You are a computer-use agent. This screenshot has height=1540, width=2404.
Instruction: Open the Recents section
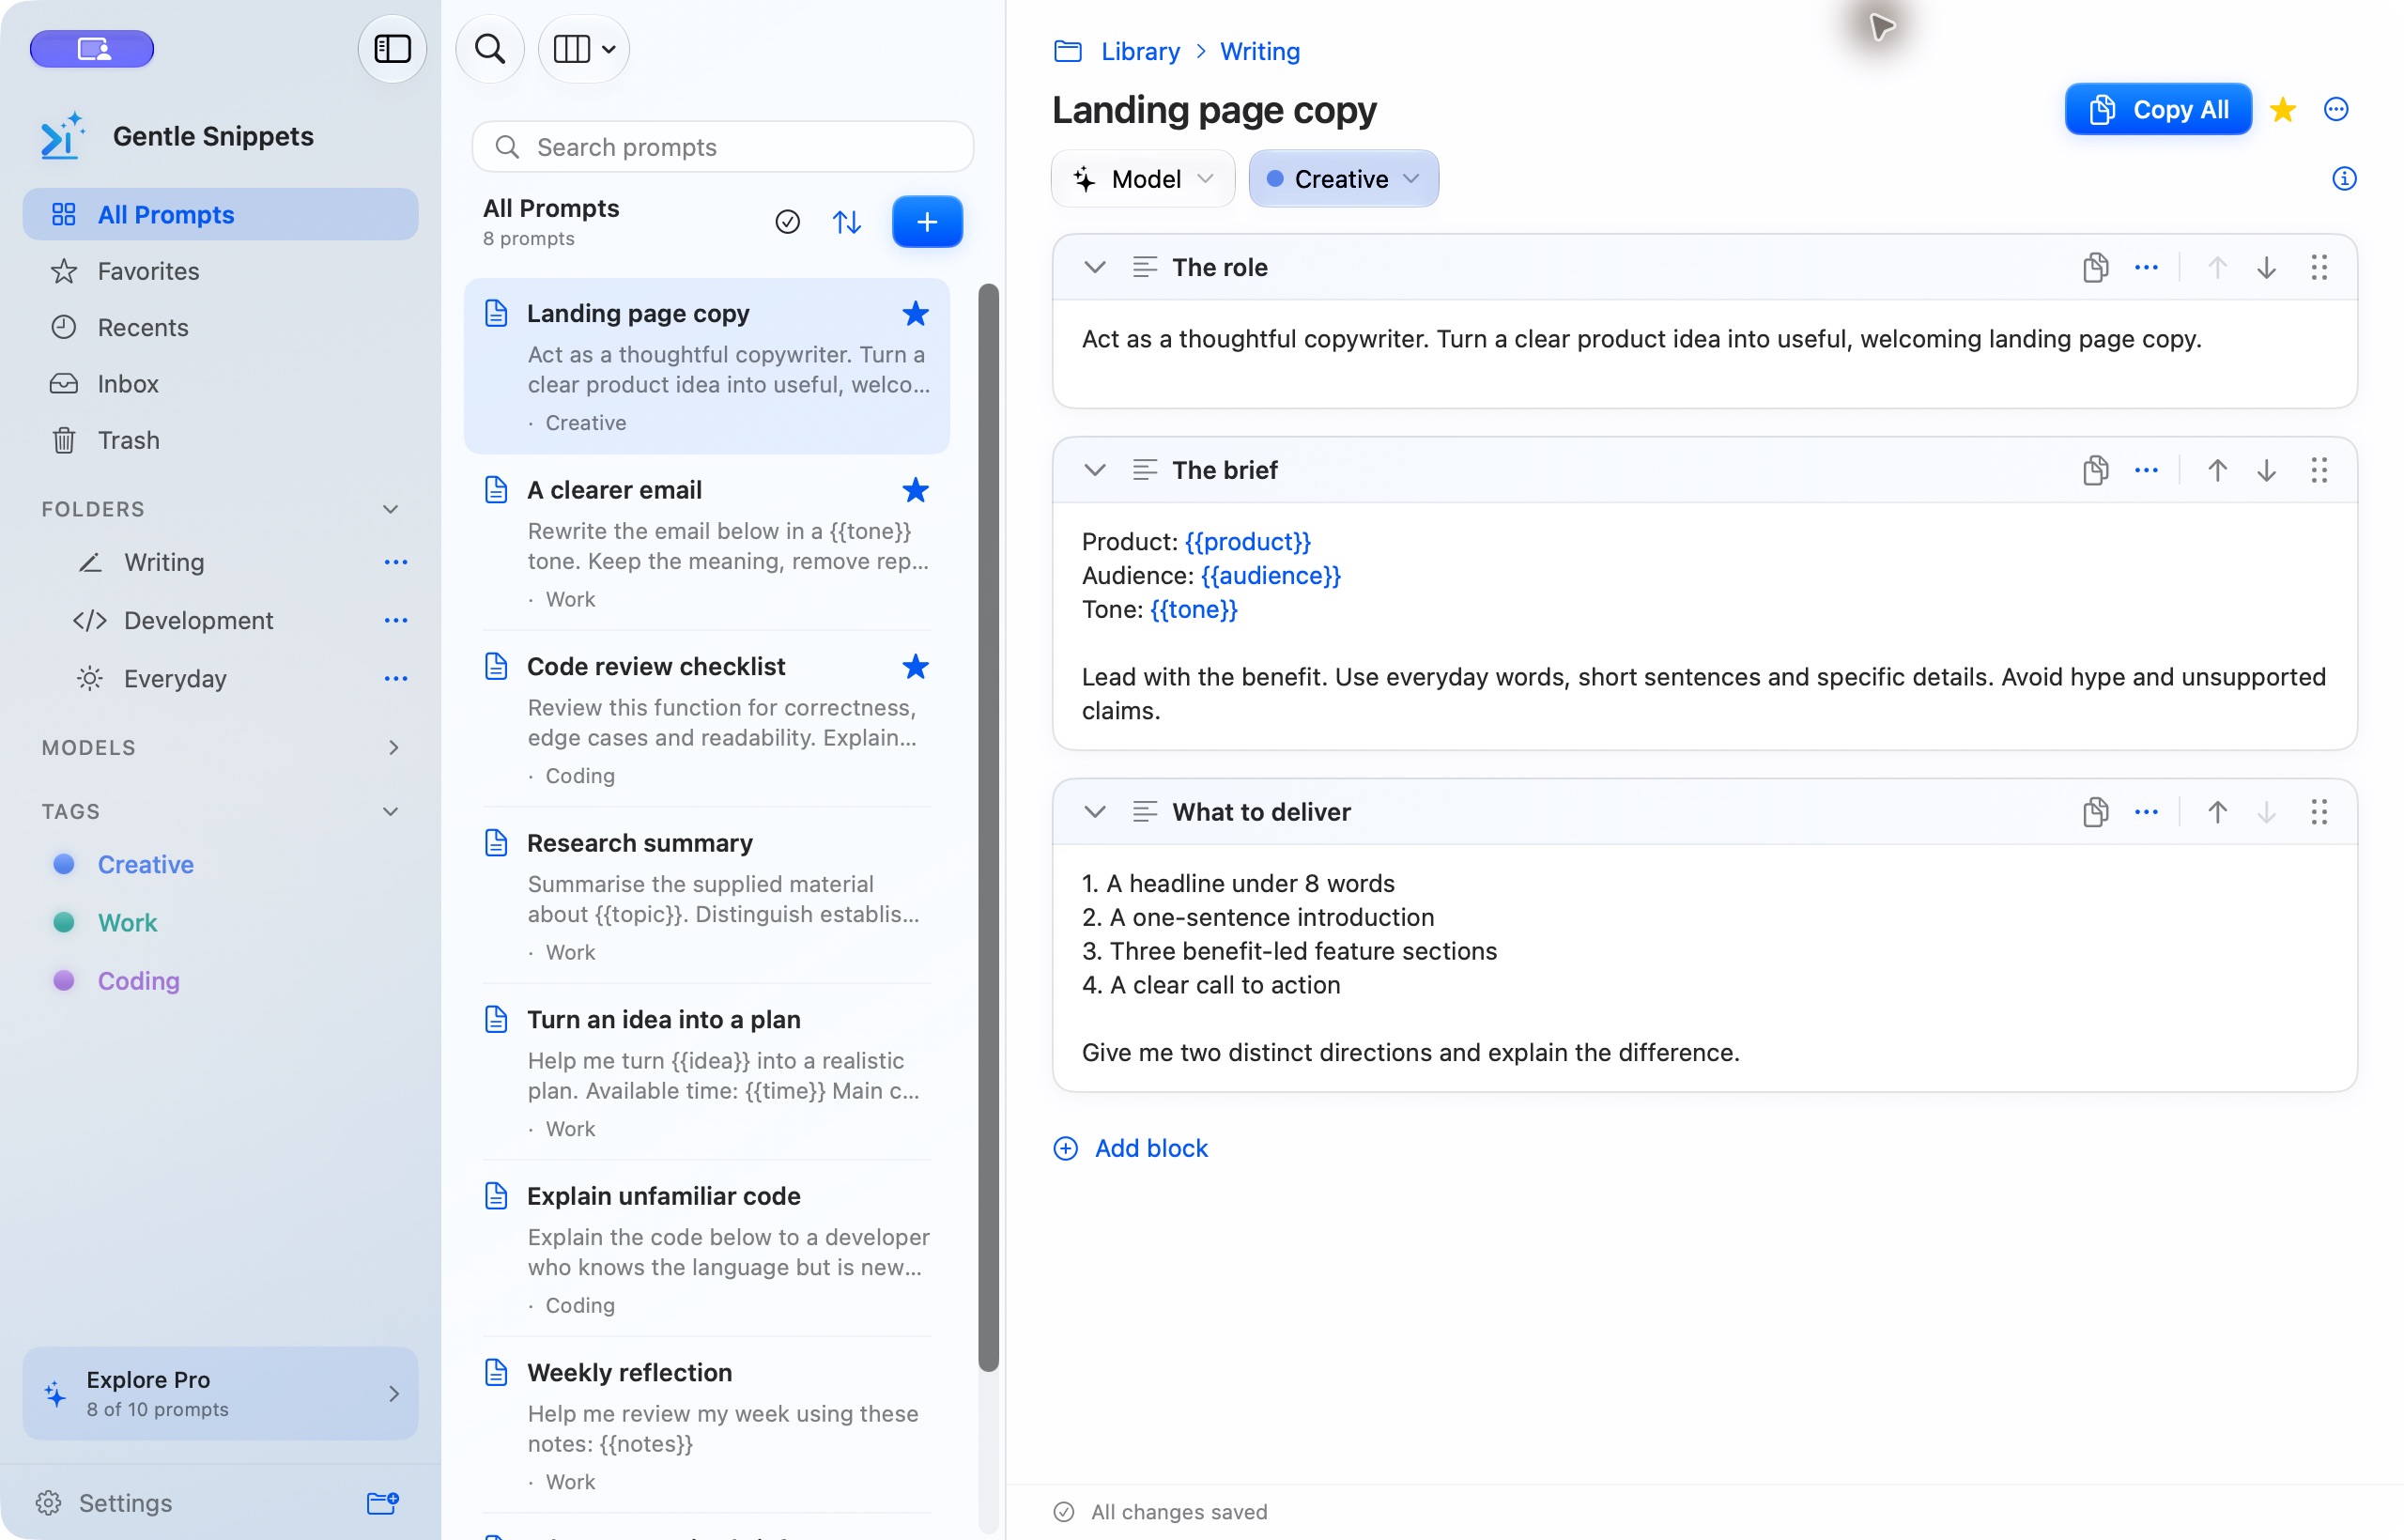tap(220, 327)
